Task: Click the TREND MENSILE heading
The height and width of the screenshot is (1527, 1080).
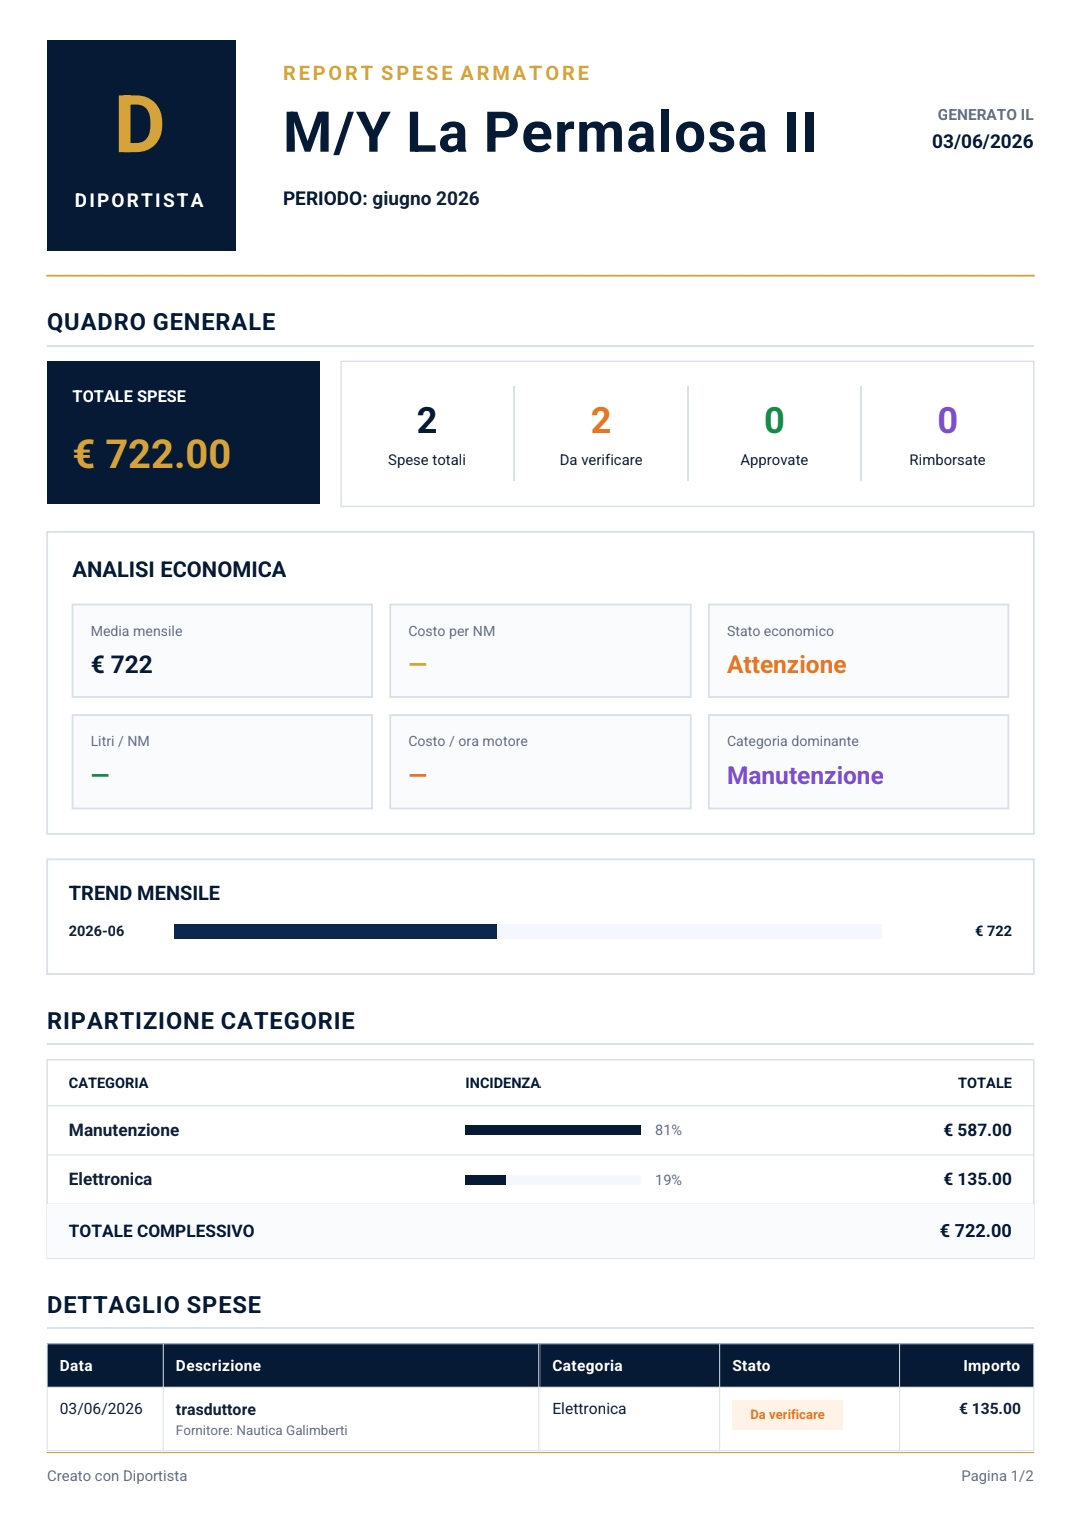Action: (x=144, y=893)
